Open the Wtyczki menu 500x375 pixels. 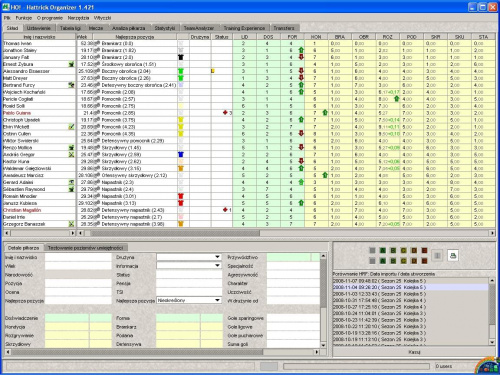[x=102, y=18]
